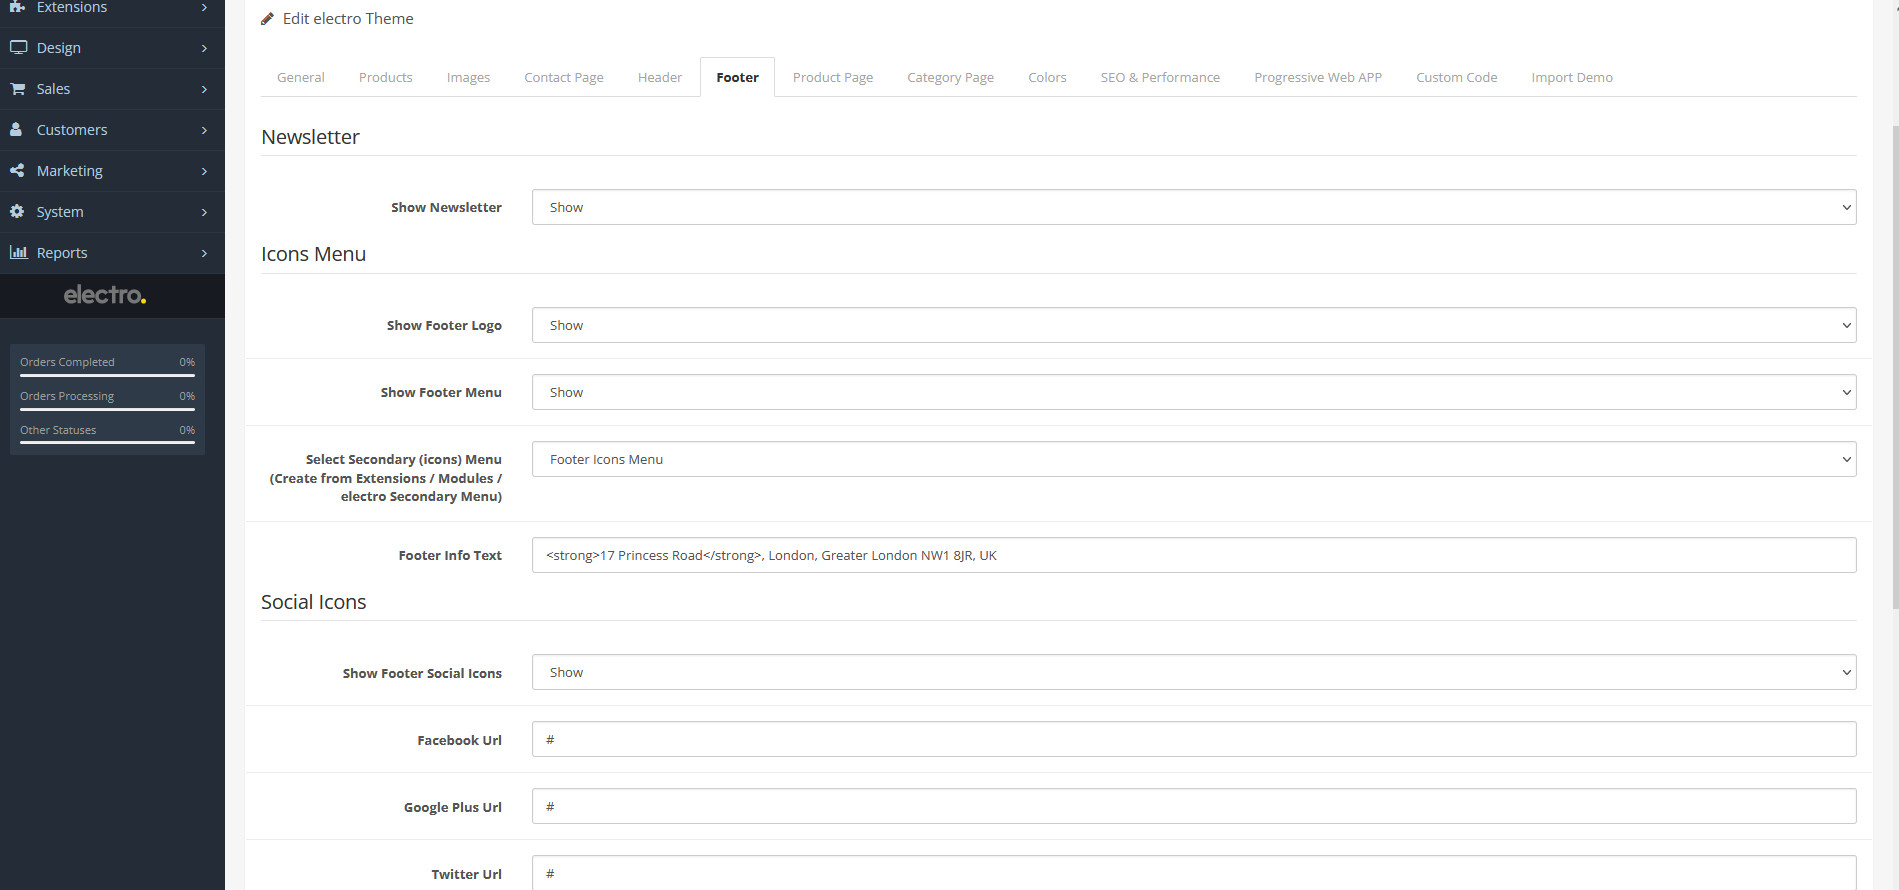1899x890 pixels.
Task: Open the Show Footer Logo dropdown
Action: 1194,325
